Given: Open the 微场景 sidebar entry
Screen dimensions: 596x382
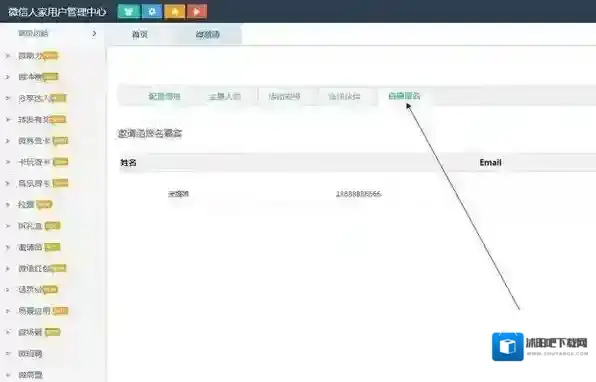Looking at the screenshot, I should point(30,332).
